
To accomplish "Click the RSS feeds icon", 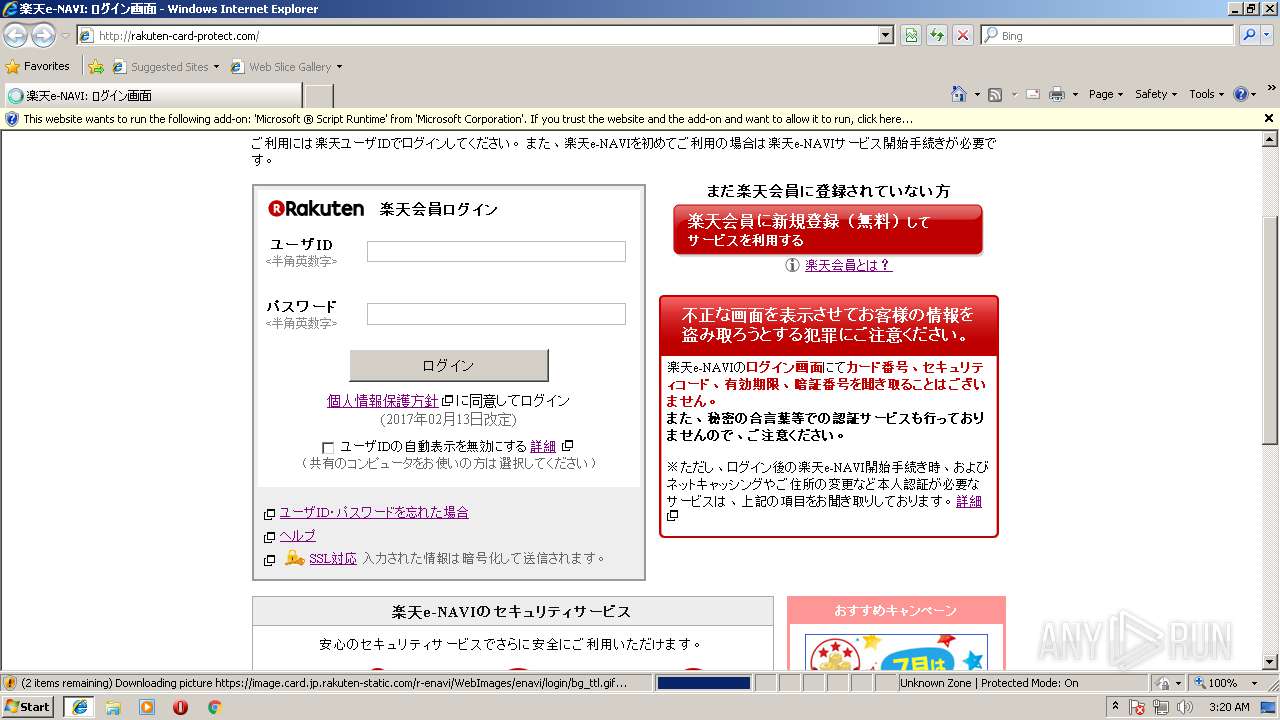I will (x=995, y=94).
